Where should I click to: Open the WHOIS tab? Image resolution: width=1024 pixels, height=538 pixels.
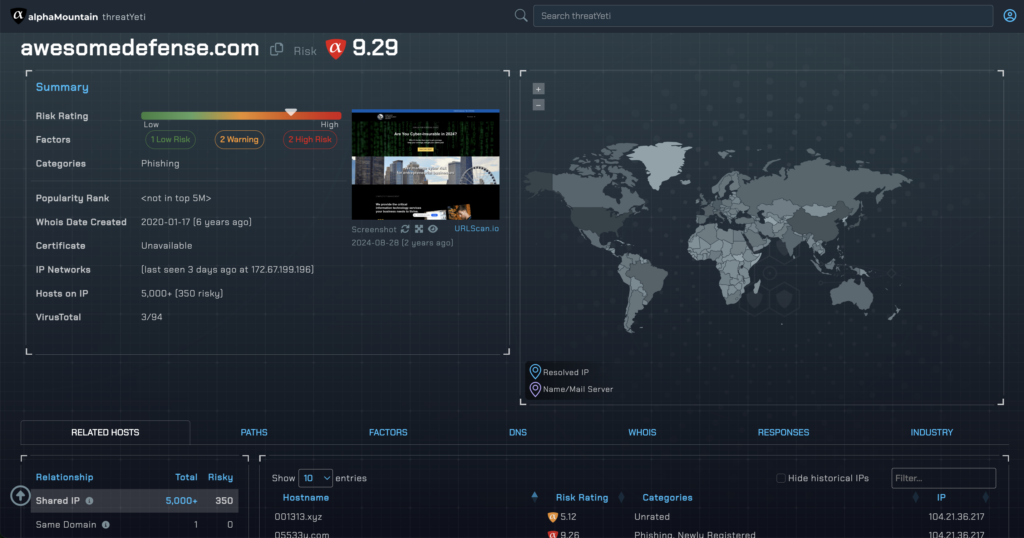pos(642,432)
